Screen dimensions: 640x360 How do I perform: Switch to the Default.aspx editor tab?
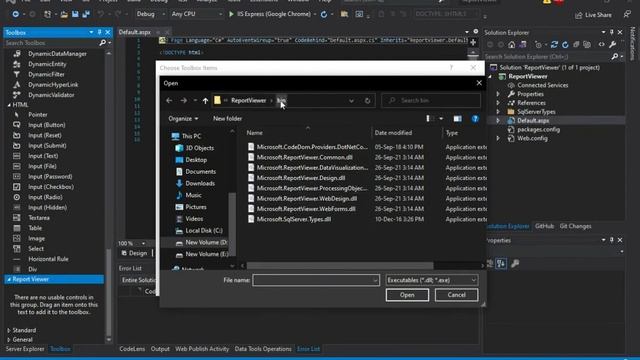point(135,32)
